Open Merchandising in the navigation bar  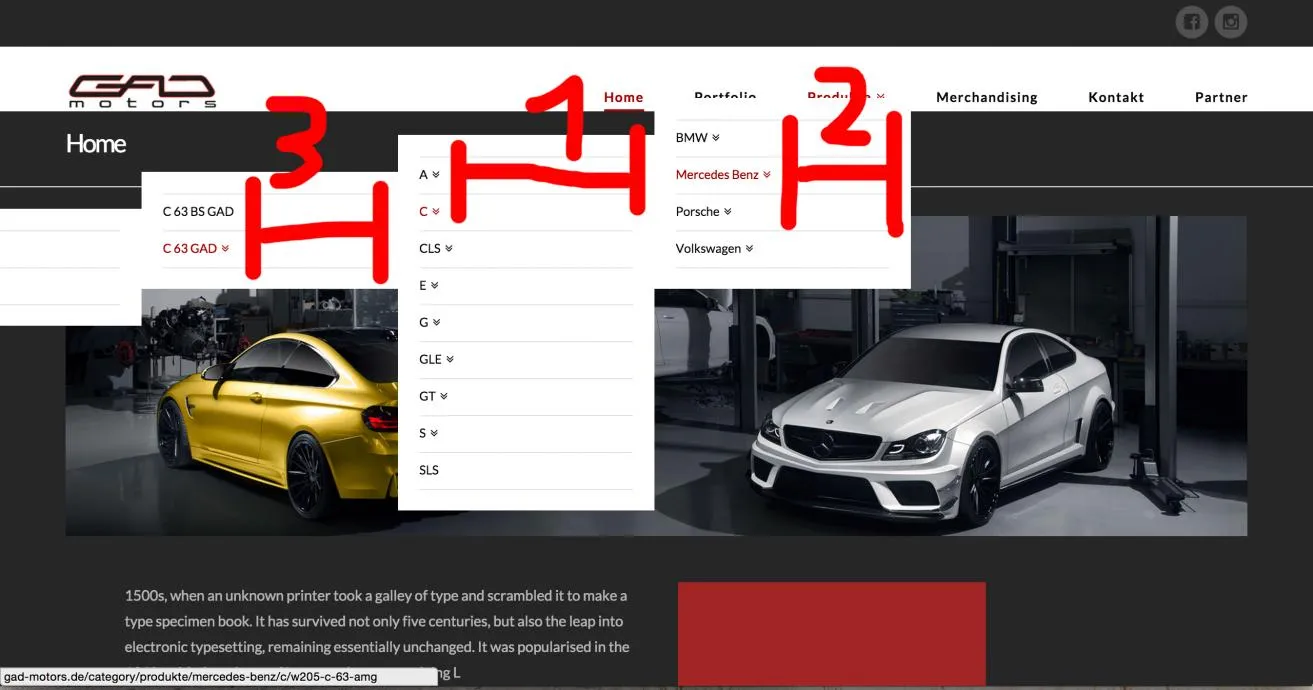(x=987, y=97)
